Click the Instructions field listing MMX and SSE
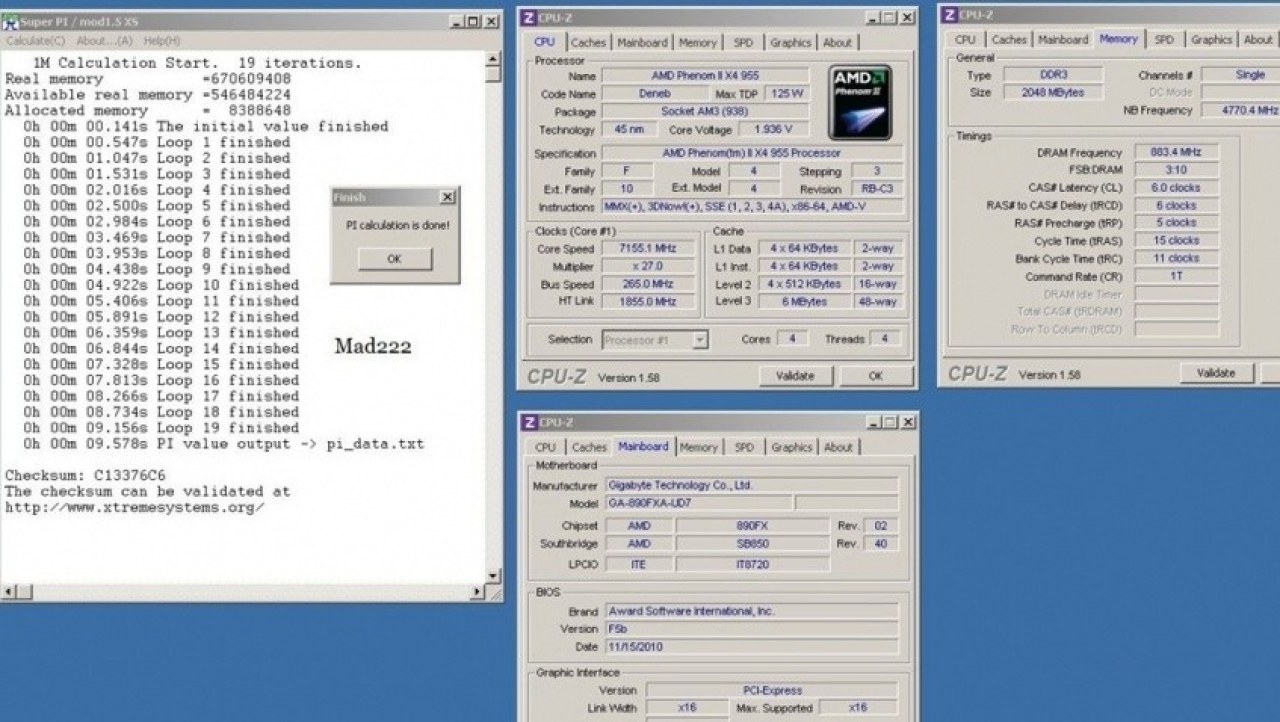Viewport: 1280px width, 722px height. click(751, 207)
